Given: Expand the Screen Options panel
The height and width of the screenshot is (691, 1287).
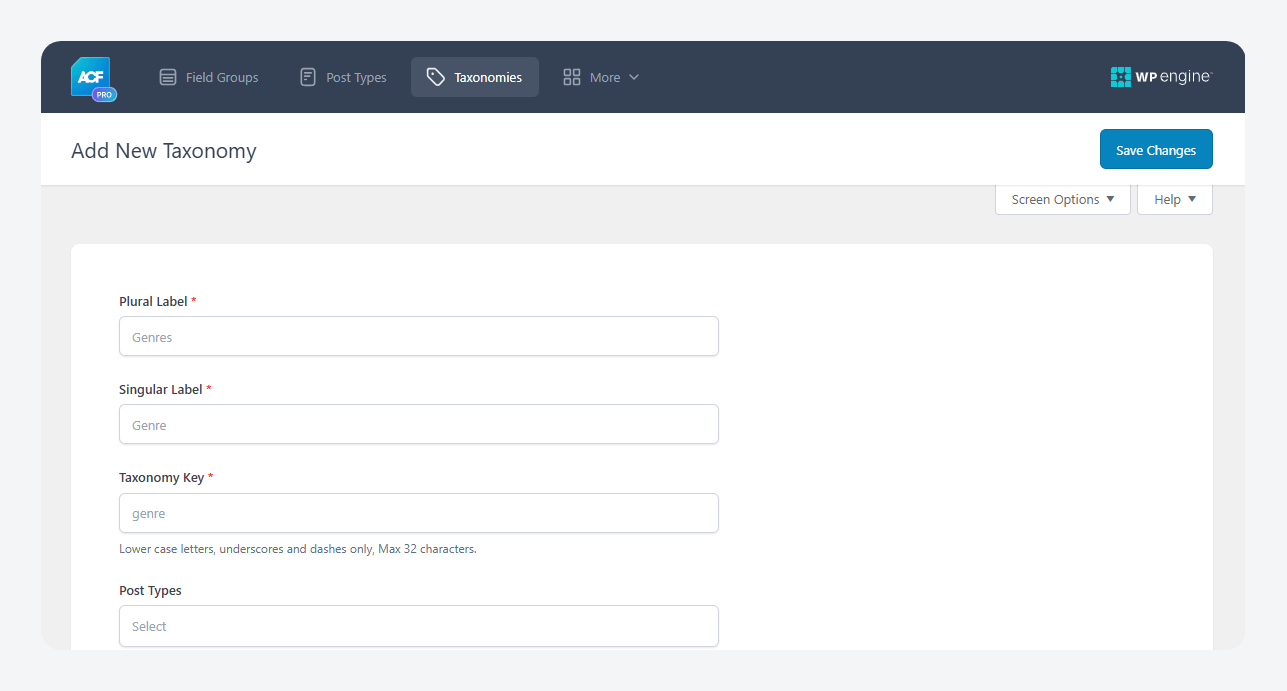Looking at the screenshot, I should (1063, 199).
